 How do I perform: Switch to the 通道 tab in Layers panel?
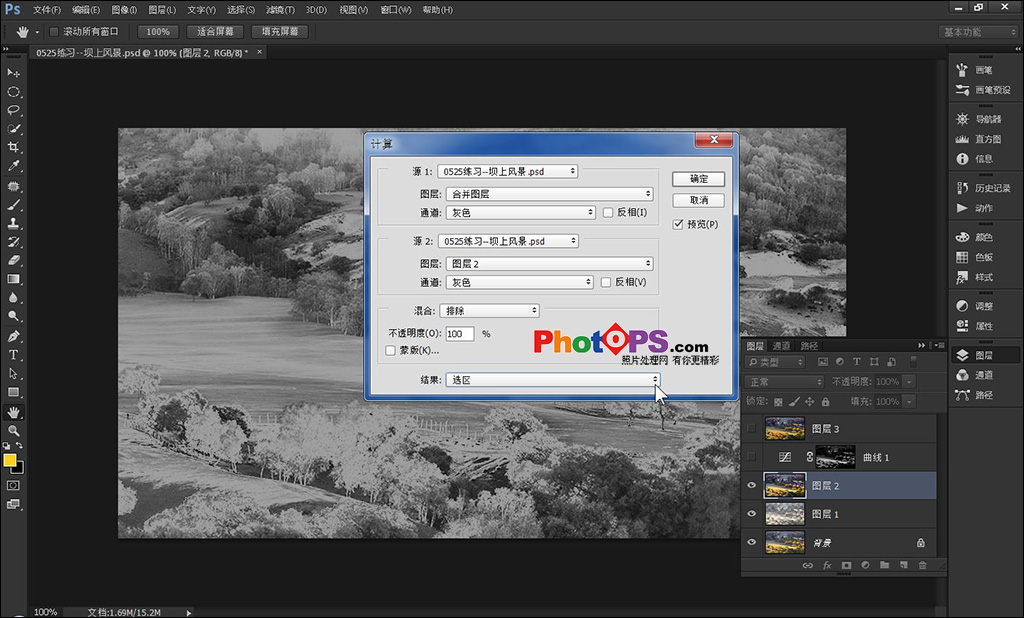point(782,346)
